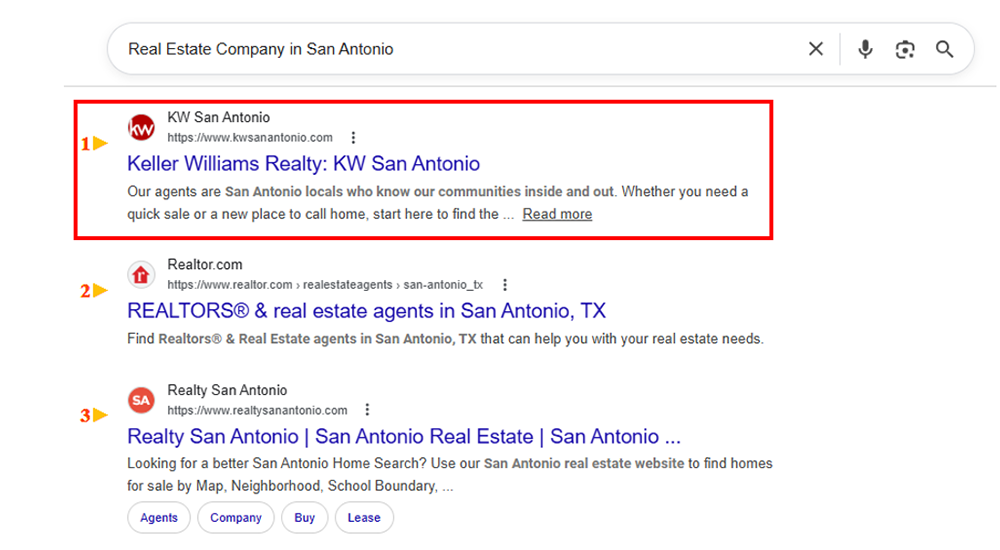Screen dimensions: 1000x550
Task: Click the snippet 'Find Realtors® & Real Estate agents'
Action: tap(445, 339)
